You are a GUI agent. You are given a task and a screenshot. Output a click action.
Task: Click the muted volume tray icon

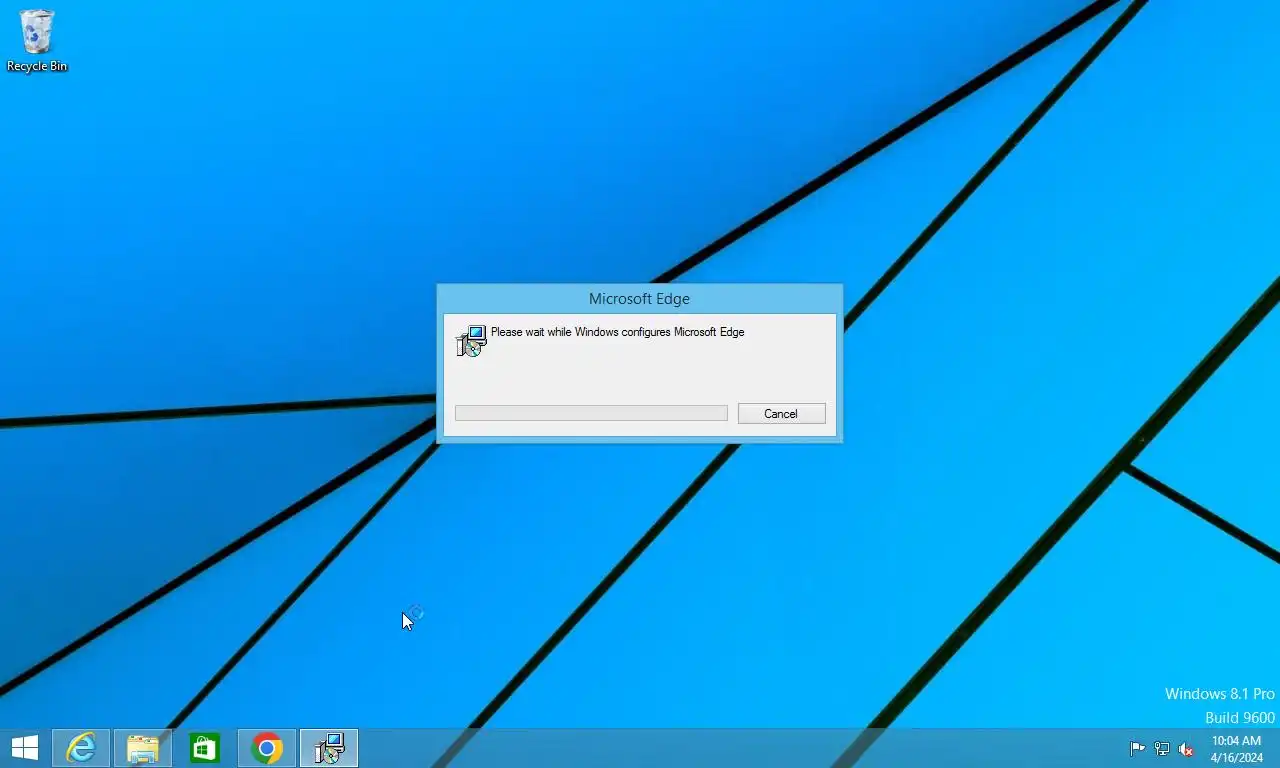[1186, 749]
